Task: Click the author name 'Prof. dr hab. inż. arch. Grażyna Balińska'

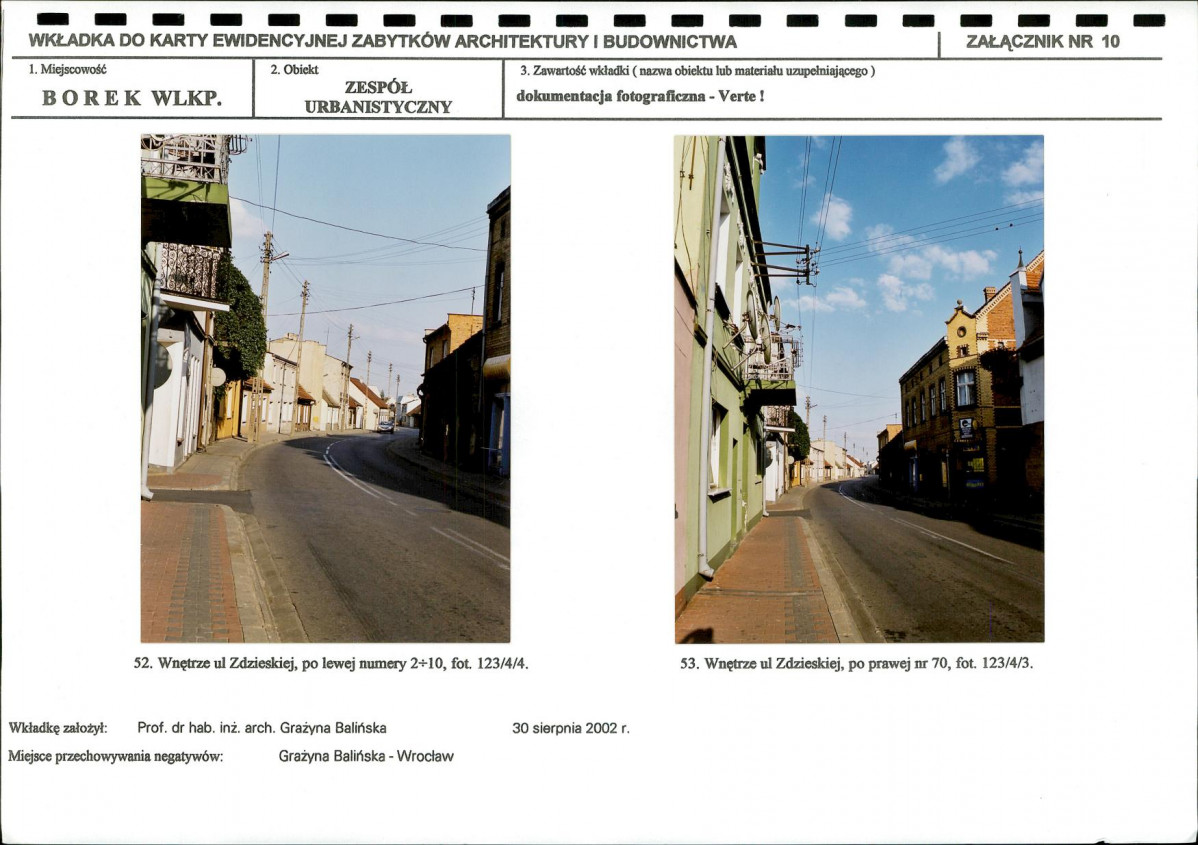Action: pyautogui.click(x=262, y=728)
